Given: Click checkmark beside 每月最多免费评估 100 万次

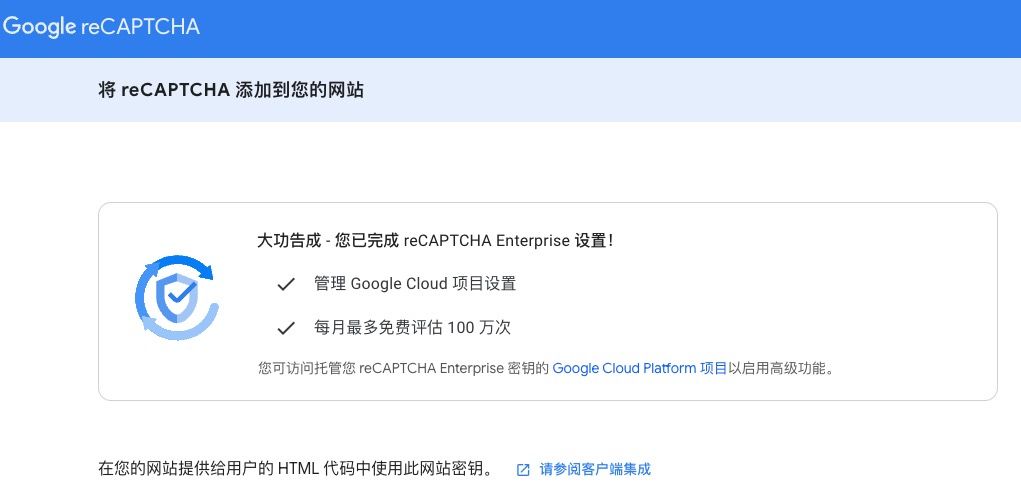Looking at the screenshot, I should pos(287,328).
